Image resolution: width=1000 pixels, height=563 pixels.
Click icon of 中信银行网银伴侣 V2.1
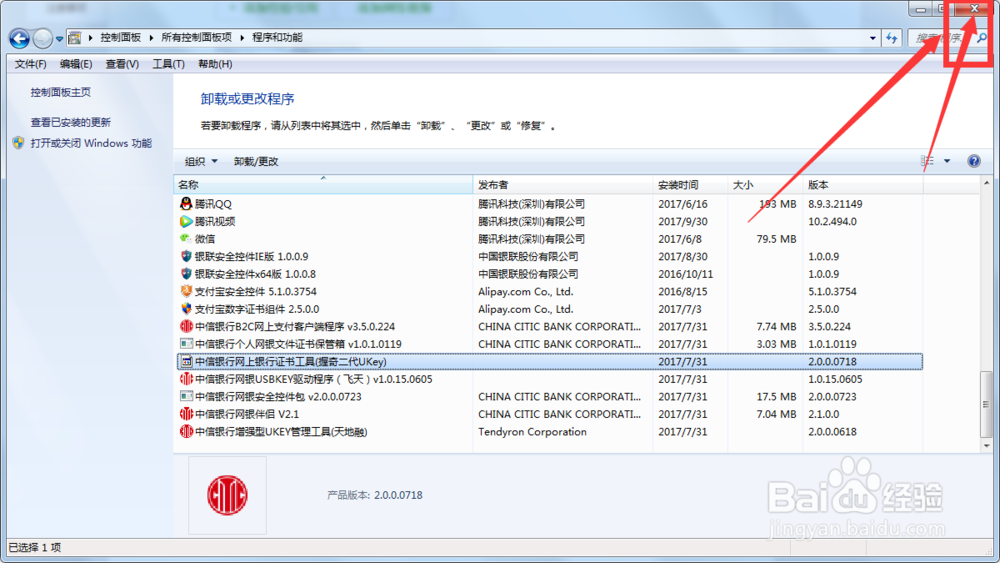point(186,414)
